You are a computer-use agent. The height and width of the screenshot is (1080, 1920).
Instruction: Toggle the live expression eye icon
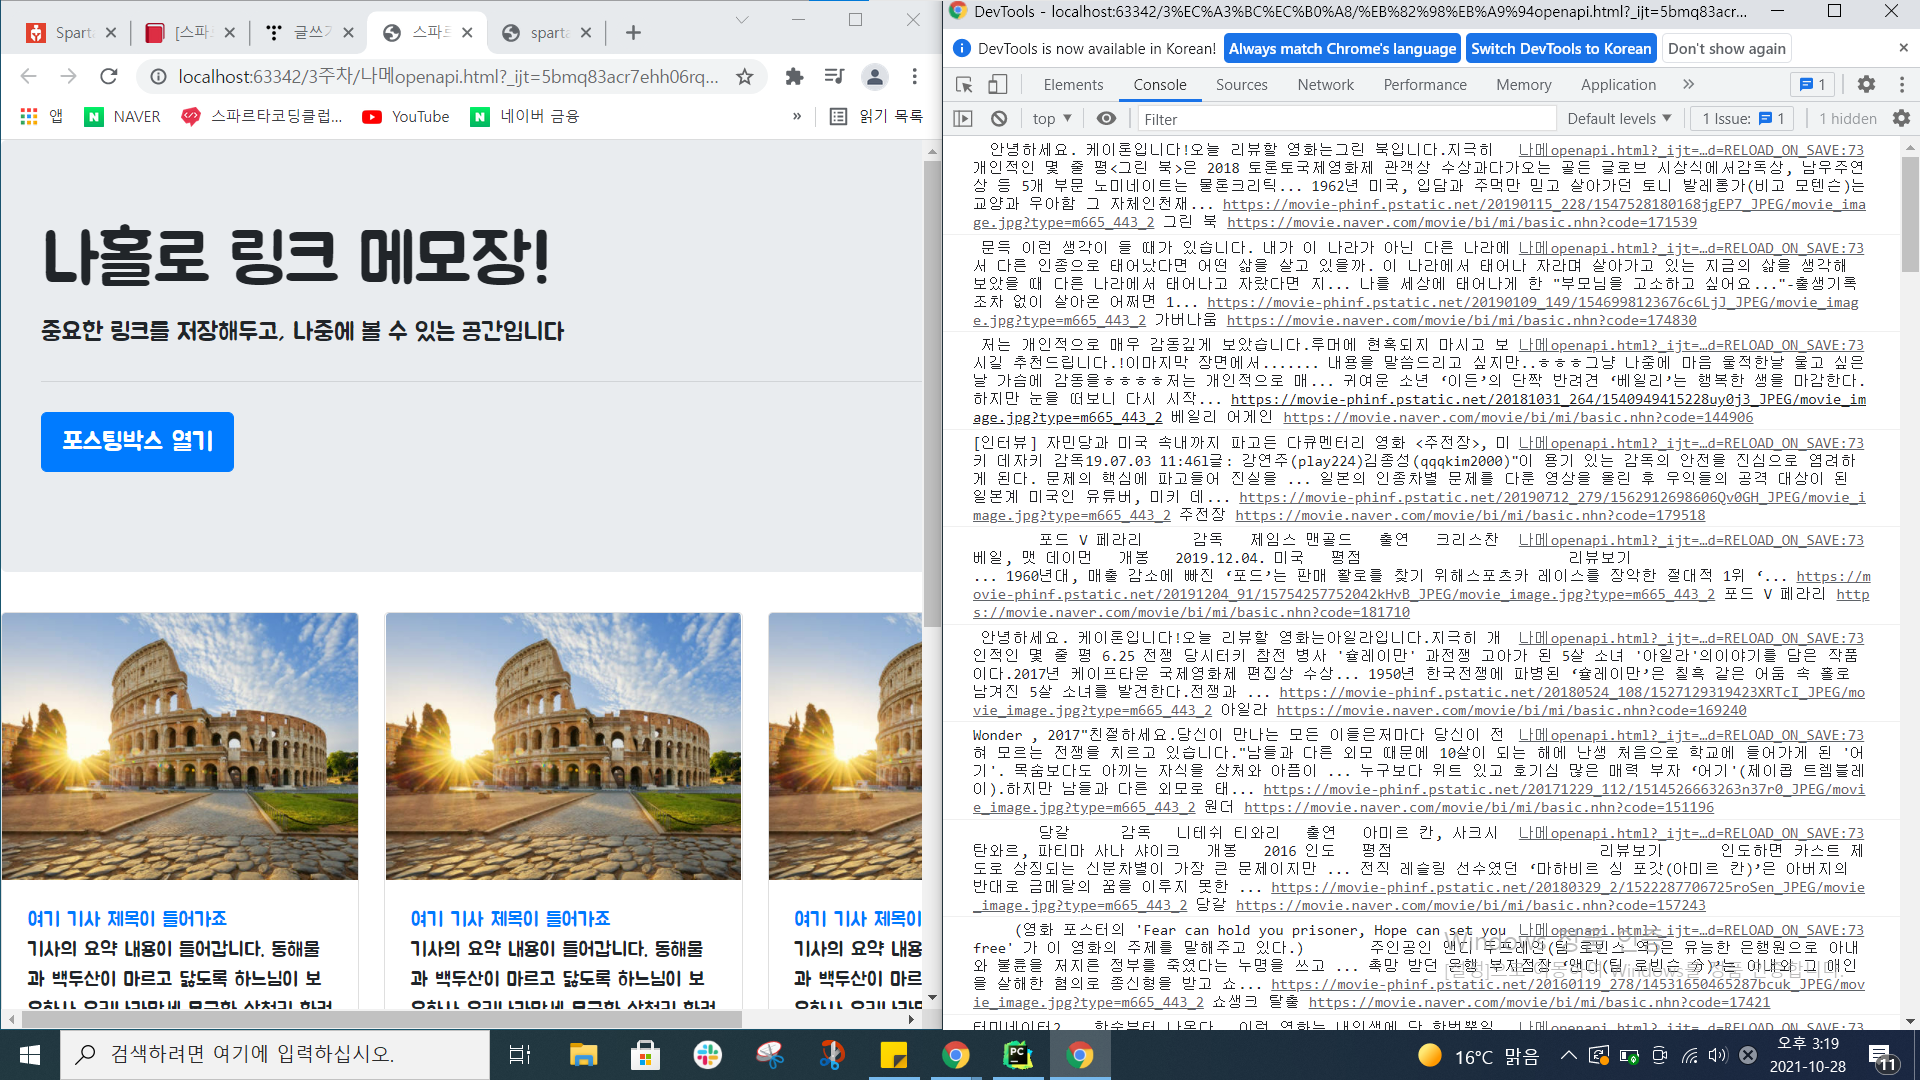1106,118
